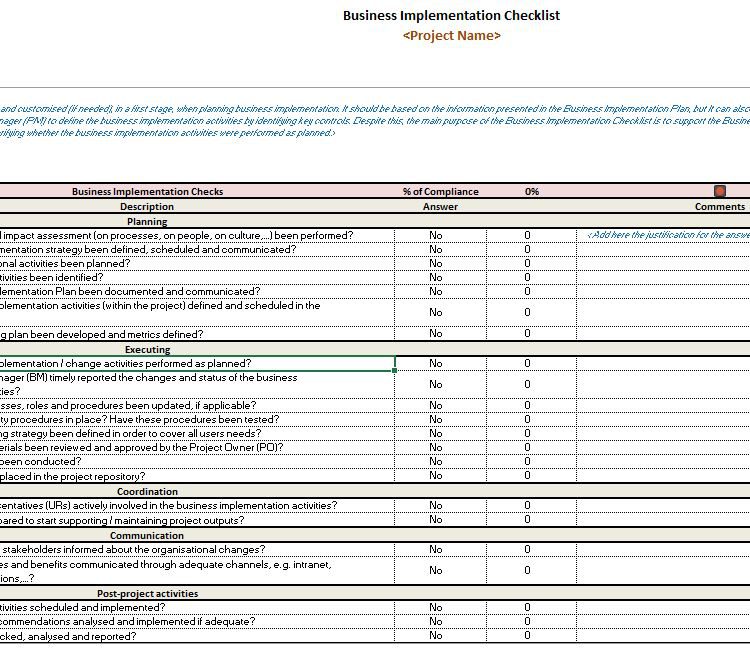Screen dimensions: 750x669
Task: Click No answer for scheduled and implemented row
Action: tap(436, 607)
